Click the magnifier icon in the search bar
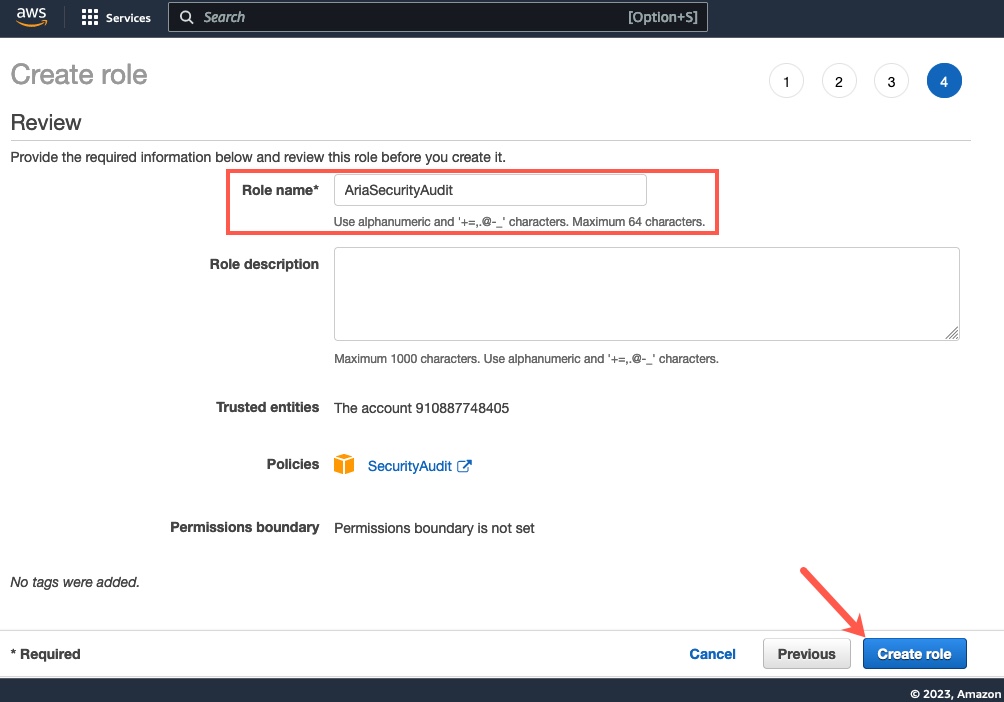The height and width of the screenshot is (702, 1004). click(x=186, y=17)
